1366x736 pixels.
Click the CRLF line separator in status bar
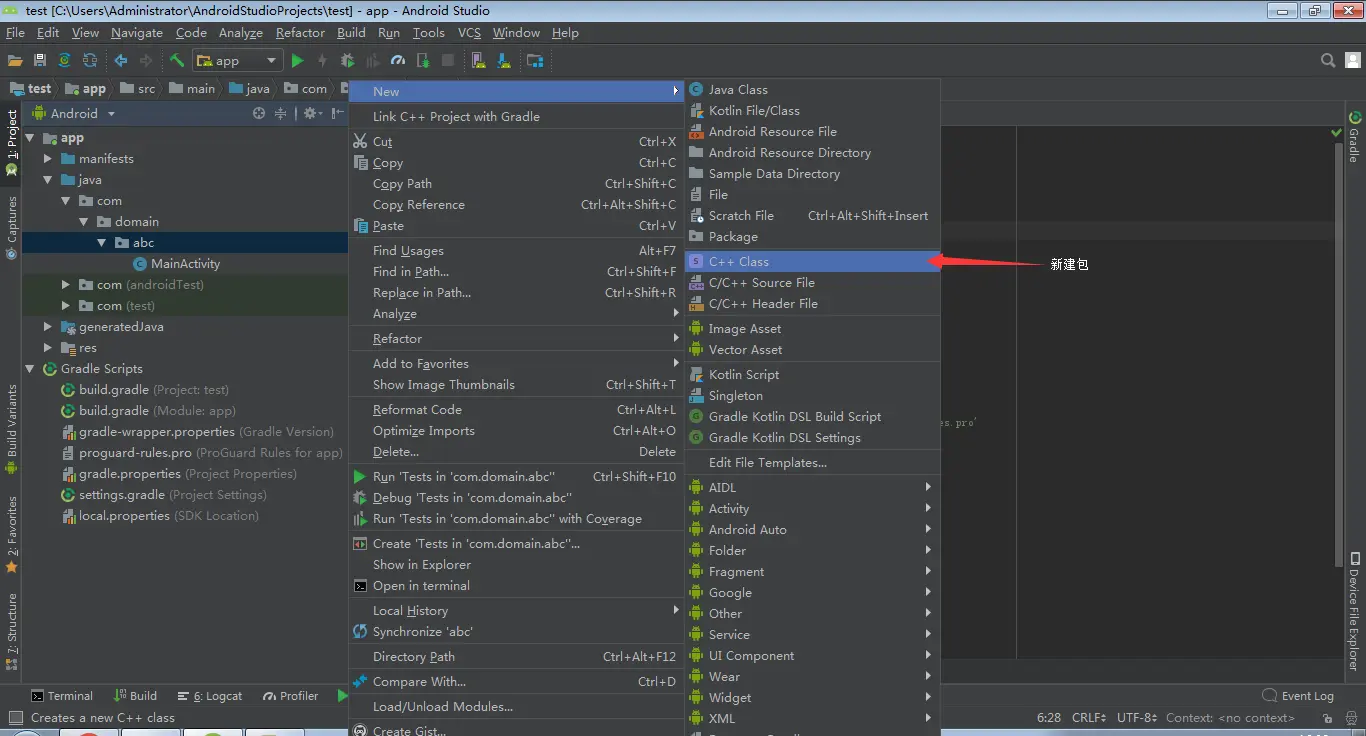[x=1088, y=717]
